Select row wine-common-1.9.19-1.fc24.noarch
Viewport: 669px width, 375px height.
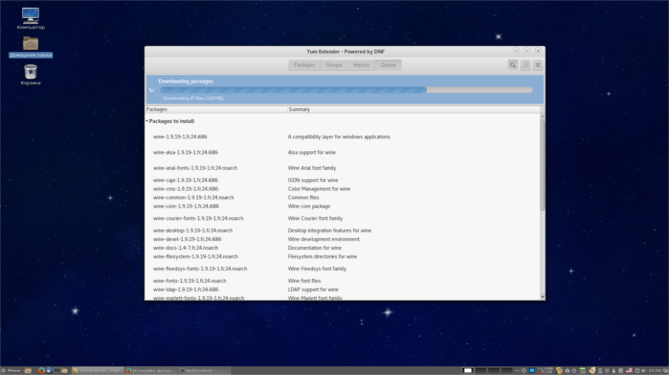(343, 198)
